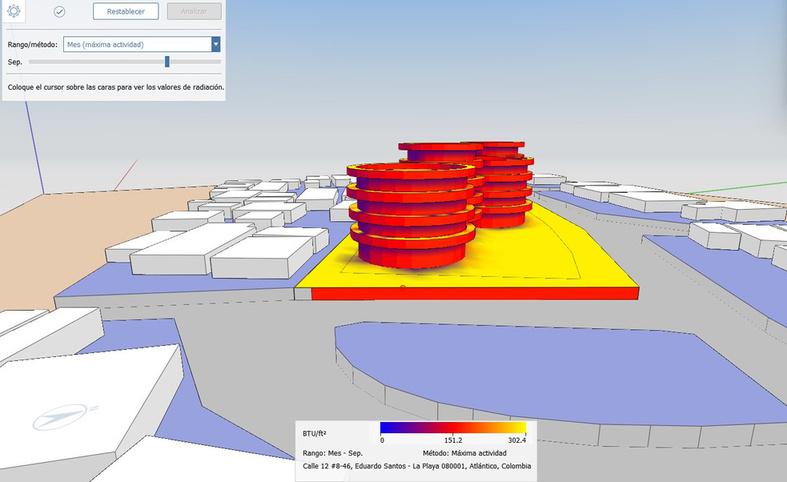This screenshot has width=787, height=482.
Task: Click the radiation color gradient legend bar
Action: 453,428
